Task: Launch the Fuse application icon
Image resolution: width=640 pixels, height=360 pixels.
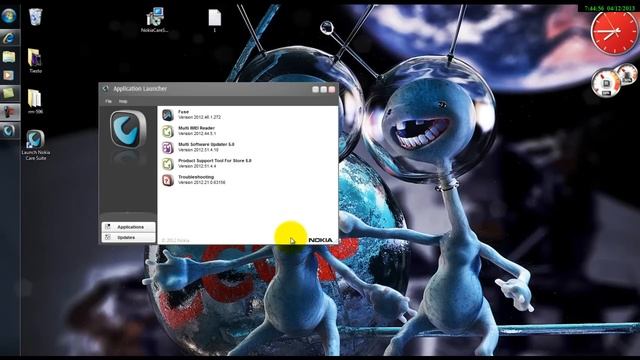Action: click(x=168, y=115)
